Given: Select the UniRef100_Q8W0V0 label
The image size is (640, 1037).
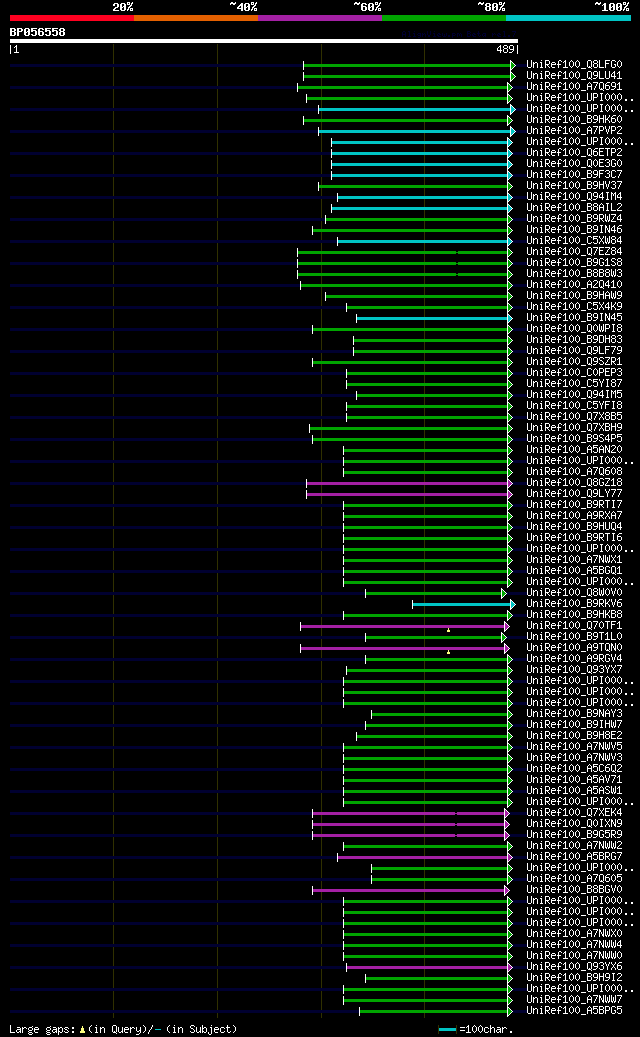Looking at the screenshot, I should (574, 592).
